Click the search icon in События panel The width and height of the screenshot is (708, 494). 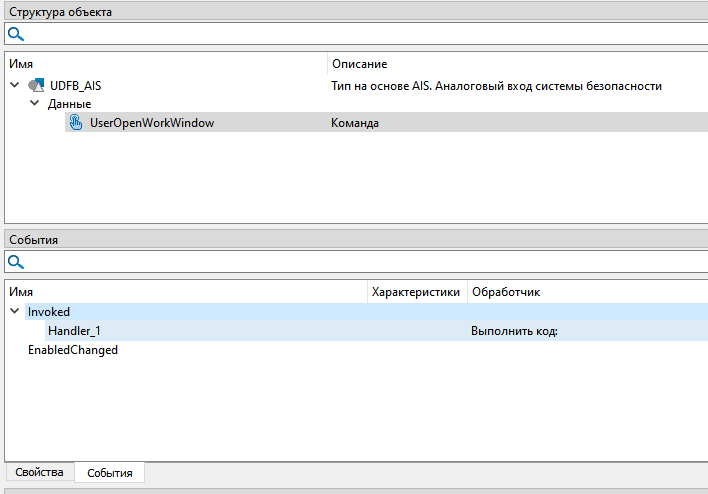coord(16,262)
